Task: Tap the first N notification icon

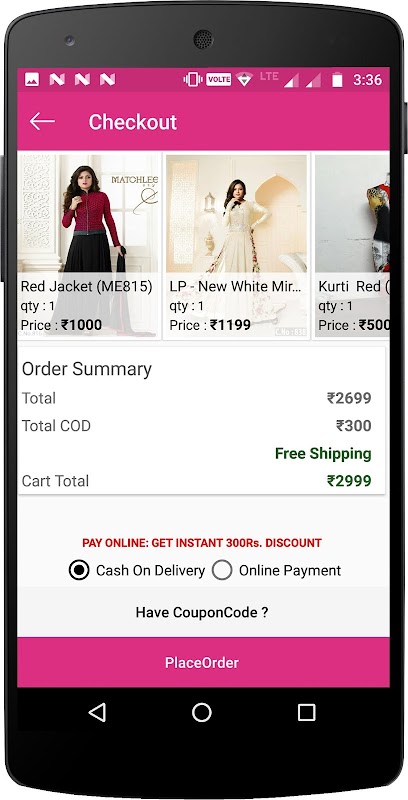Action: [57, 80]
